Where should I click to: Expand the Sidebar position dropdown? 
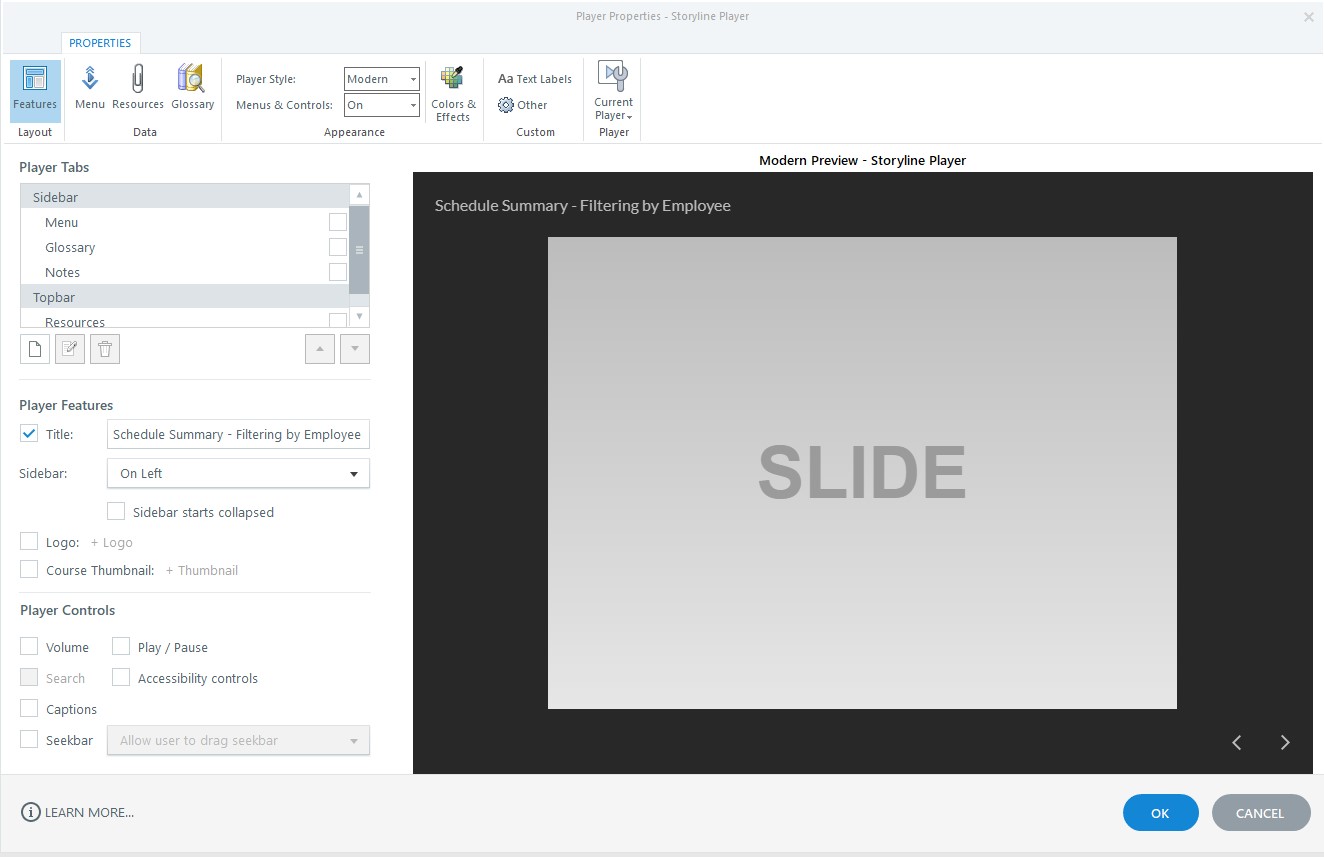pos(238,474)
